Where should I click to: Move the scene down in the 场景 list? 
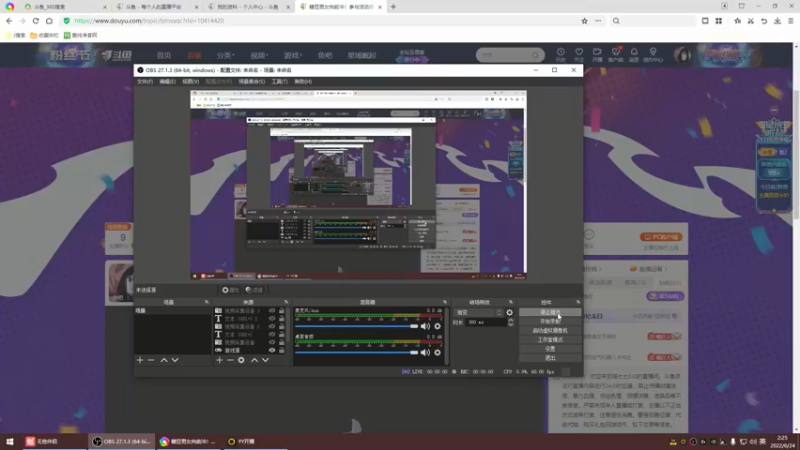coord(175,360)
